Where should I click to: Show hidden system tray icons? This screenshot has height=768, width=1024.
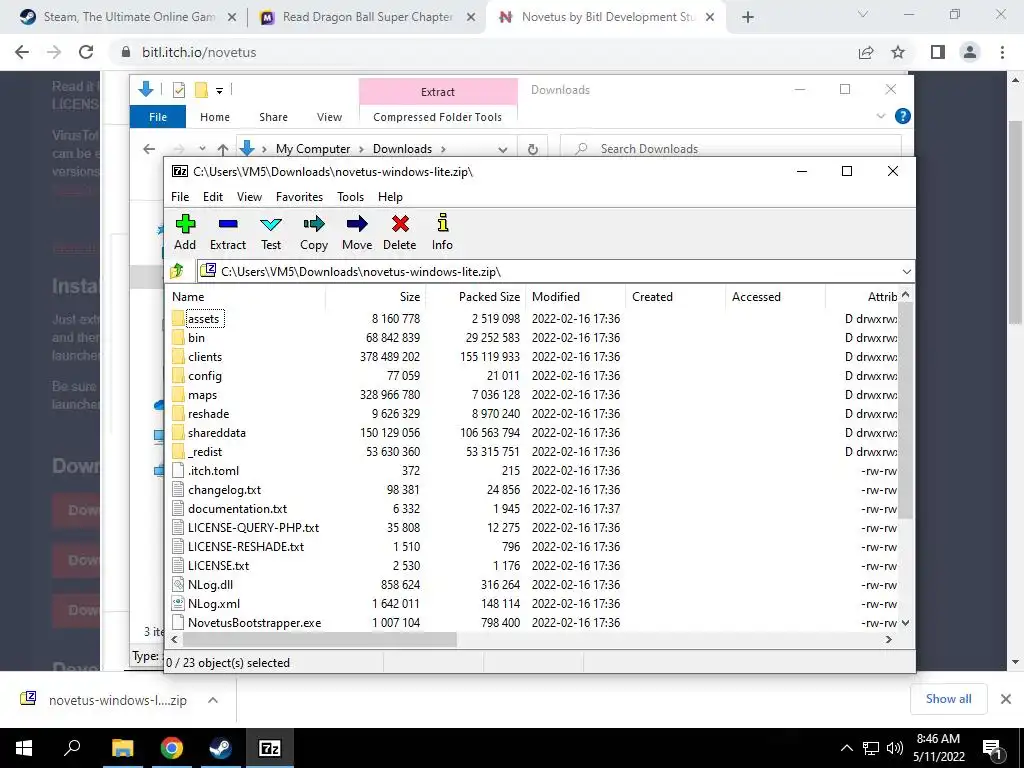pos(846,748)
